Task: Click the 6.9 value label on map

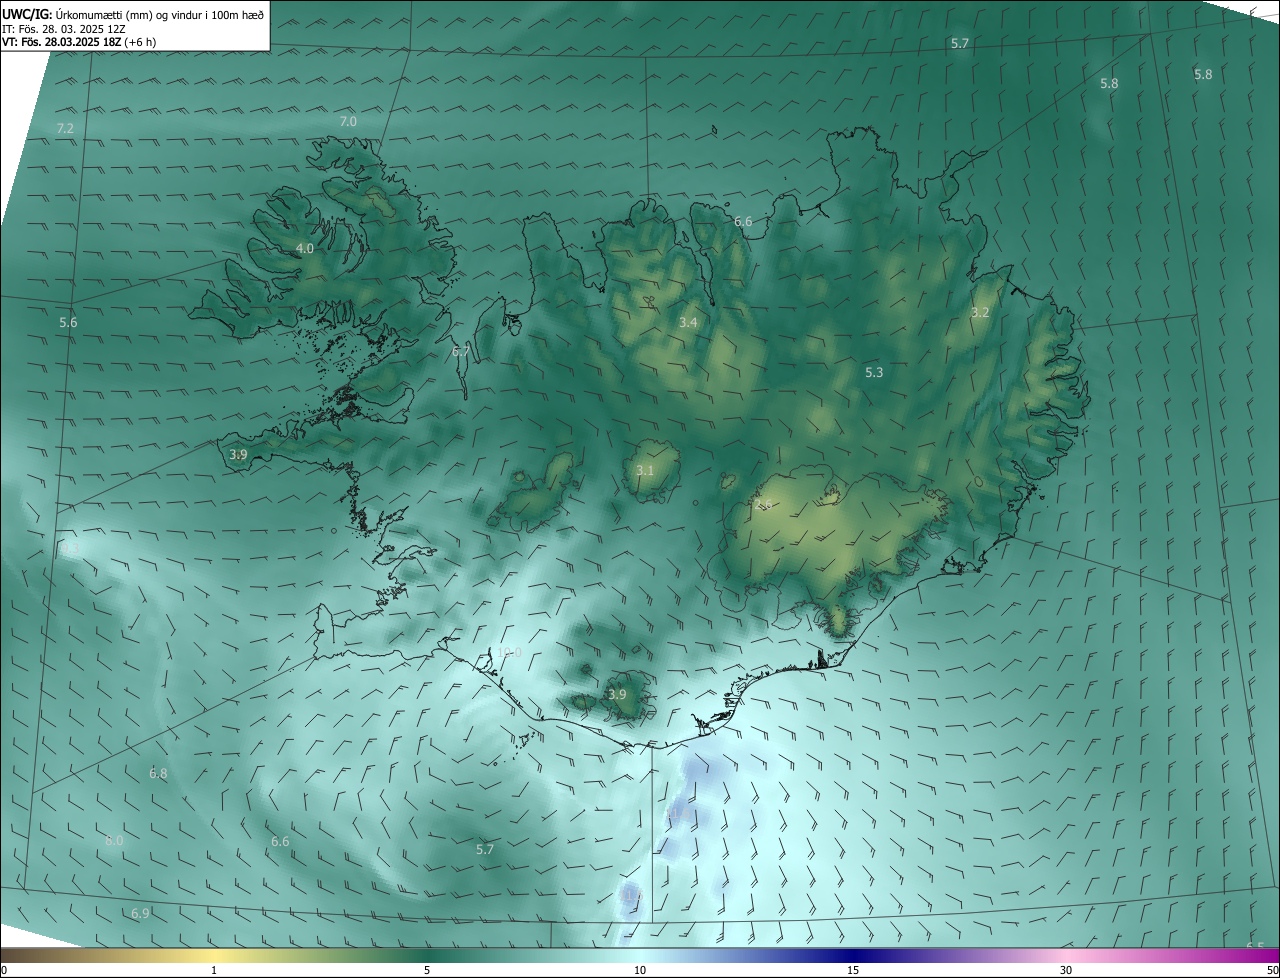Action: [x=140, y=913]
